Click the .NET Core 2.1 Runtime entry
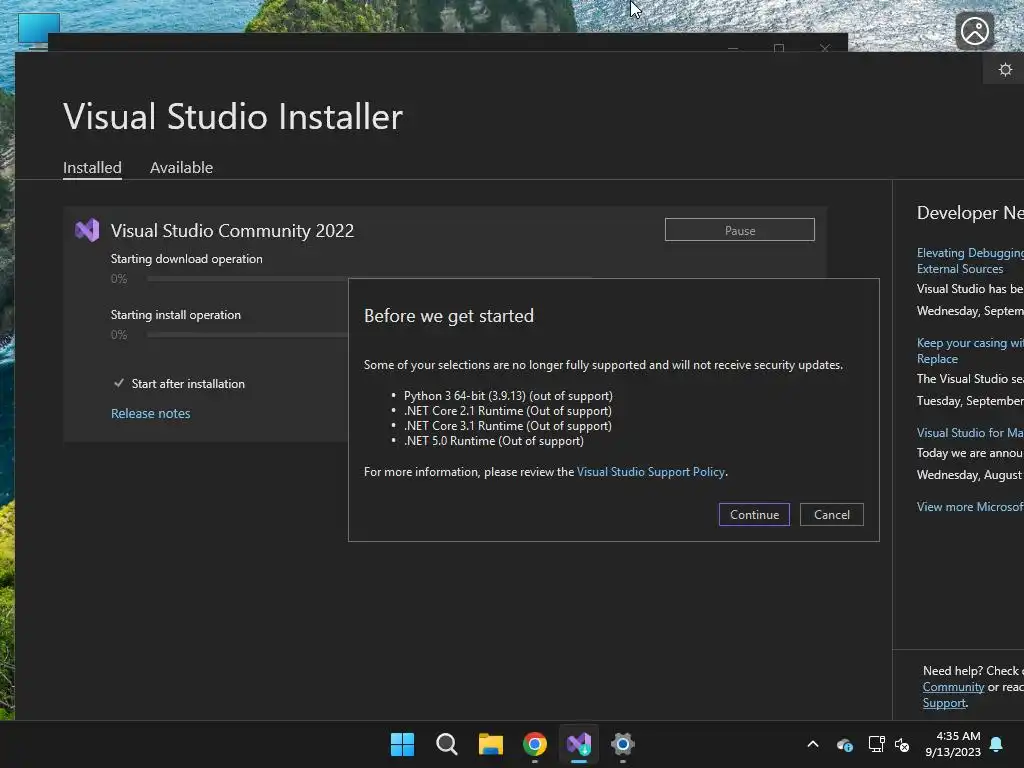Image resolution: width=1024 pixels, height=768 pixels. point(507,411)
